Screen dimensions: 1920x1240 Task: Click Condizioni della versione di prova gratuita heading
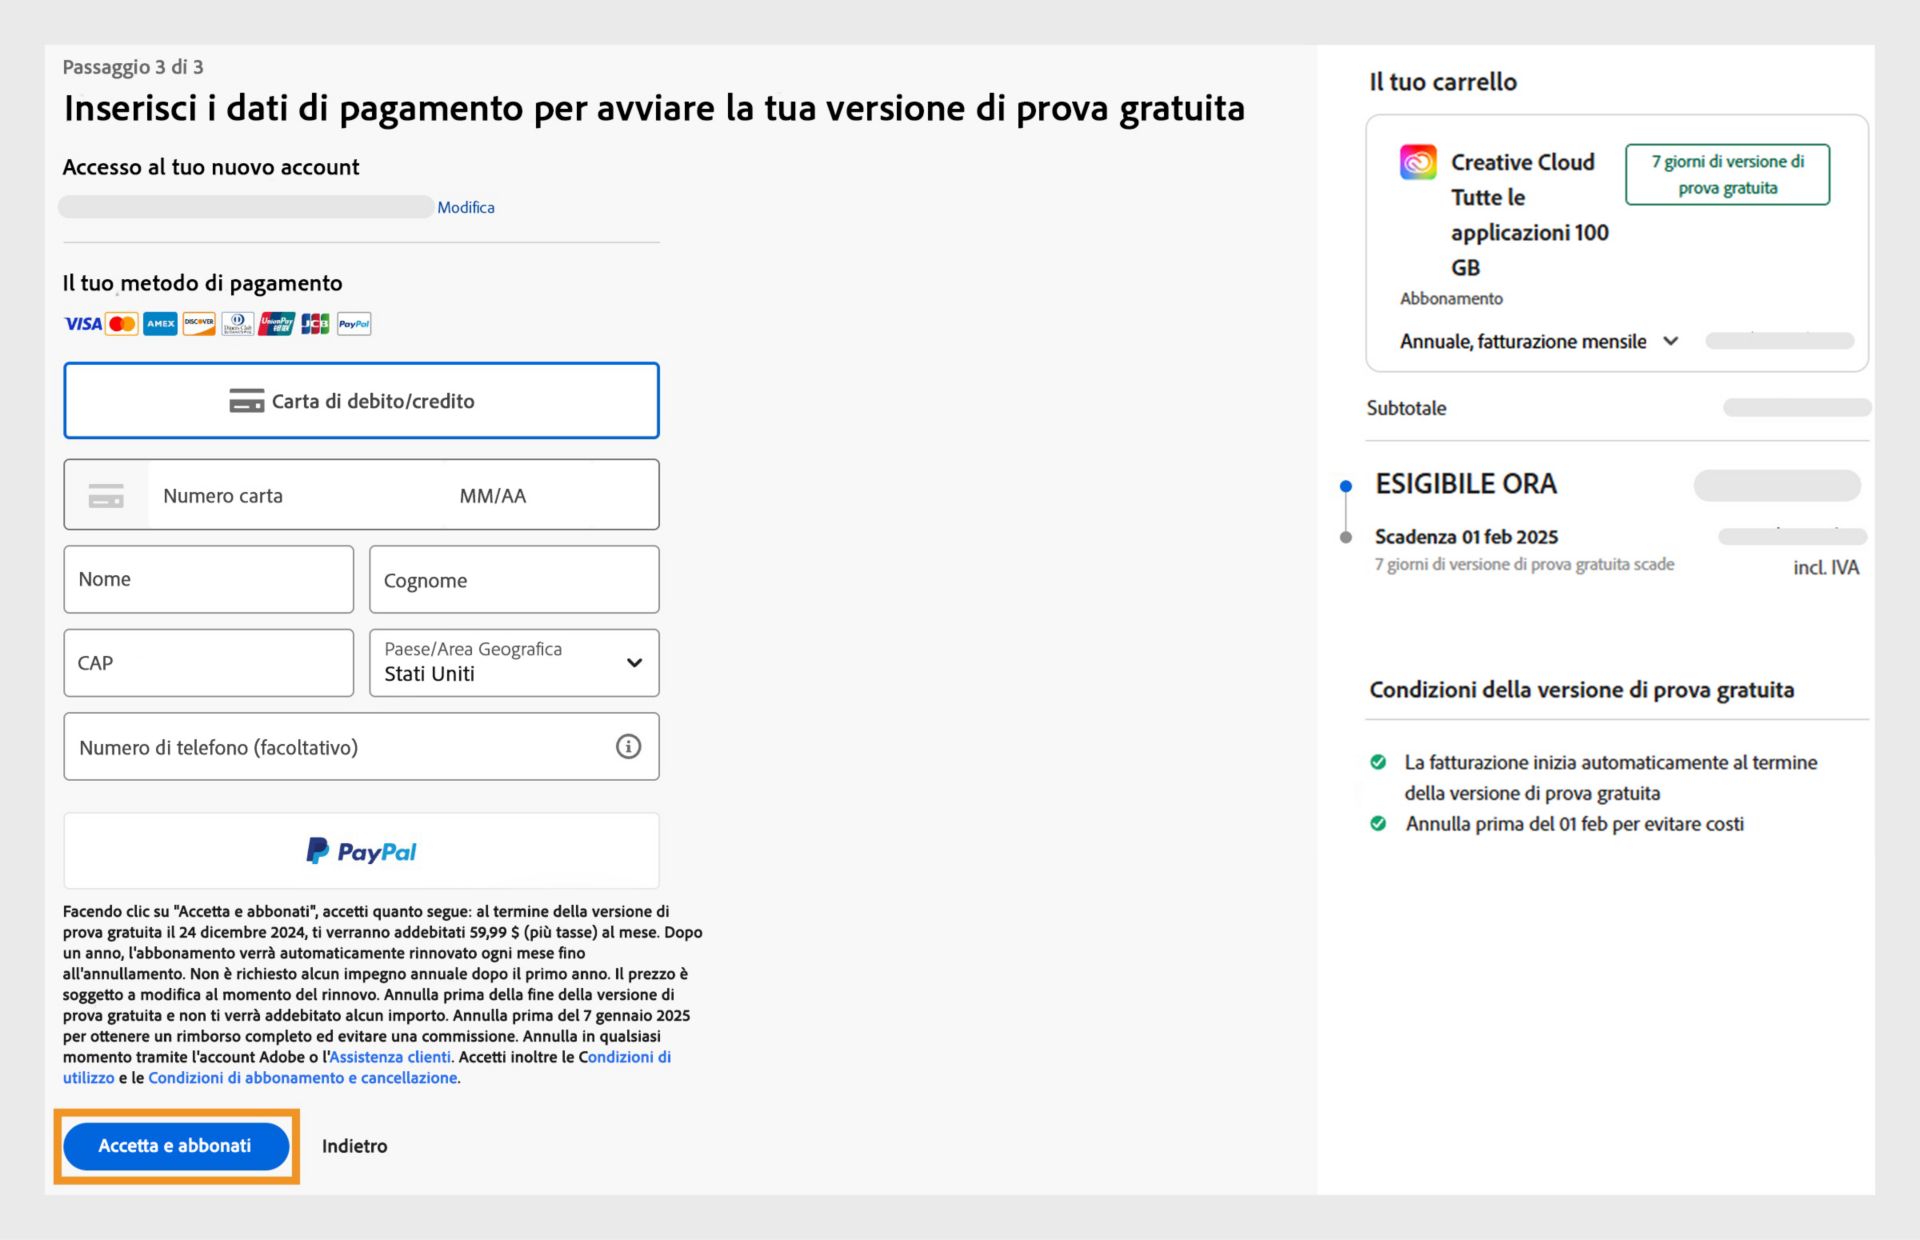[1581, 690]
